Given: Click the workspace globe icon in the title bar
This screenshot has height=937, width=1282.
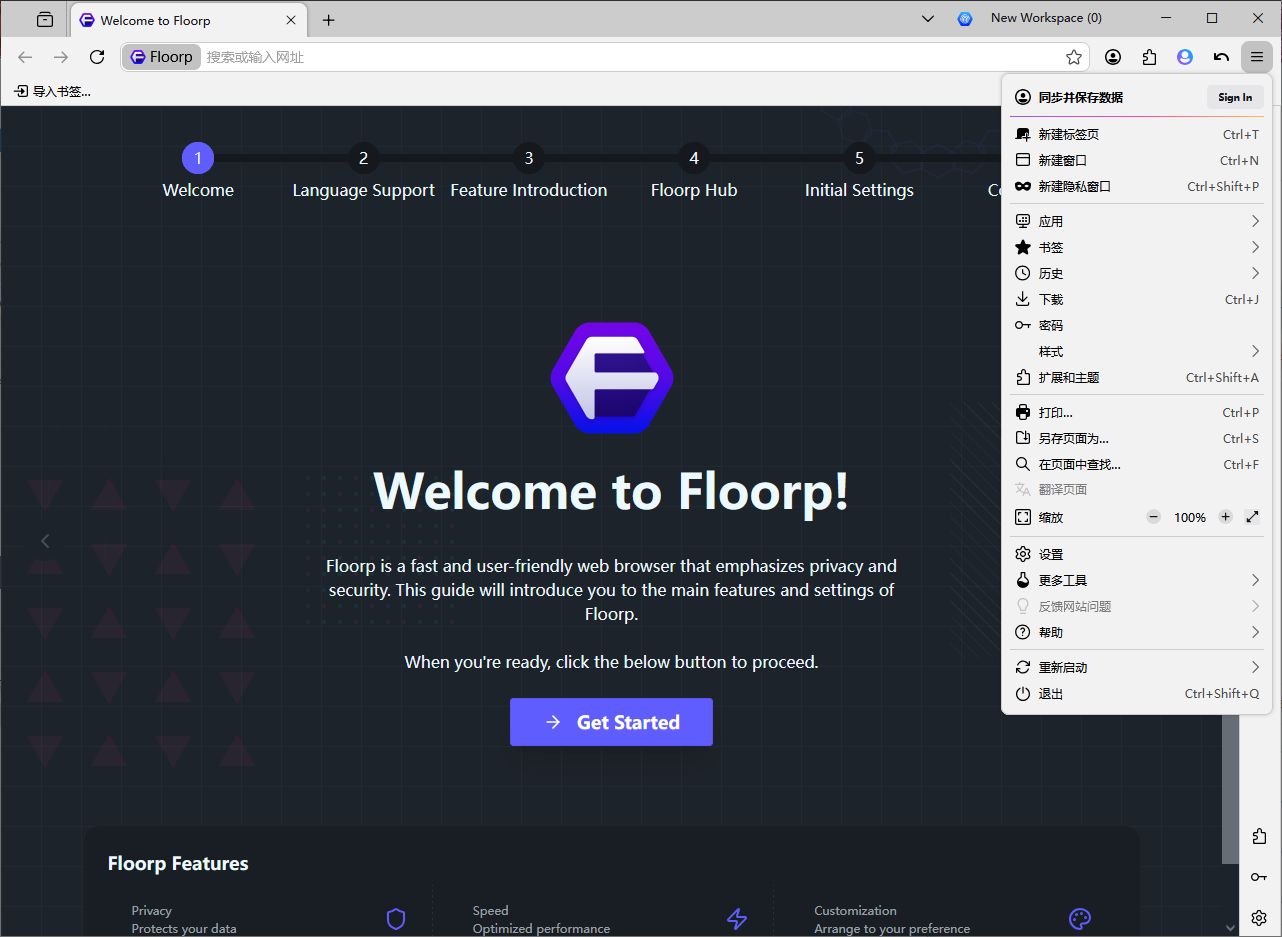Looking at the screenshot, I should pyautogui.click(x=964, y=17).
